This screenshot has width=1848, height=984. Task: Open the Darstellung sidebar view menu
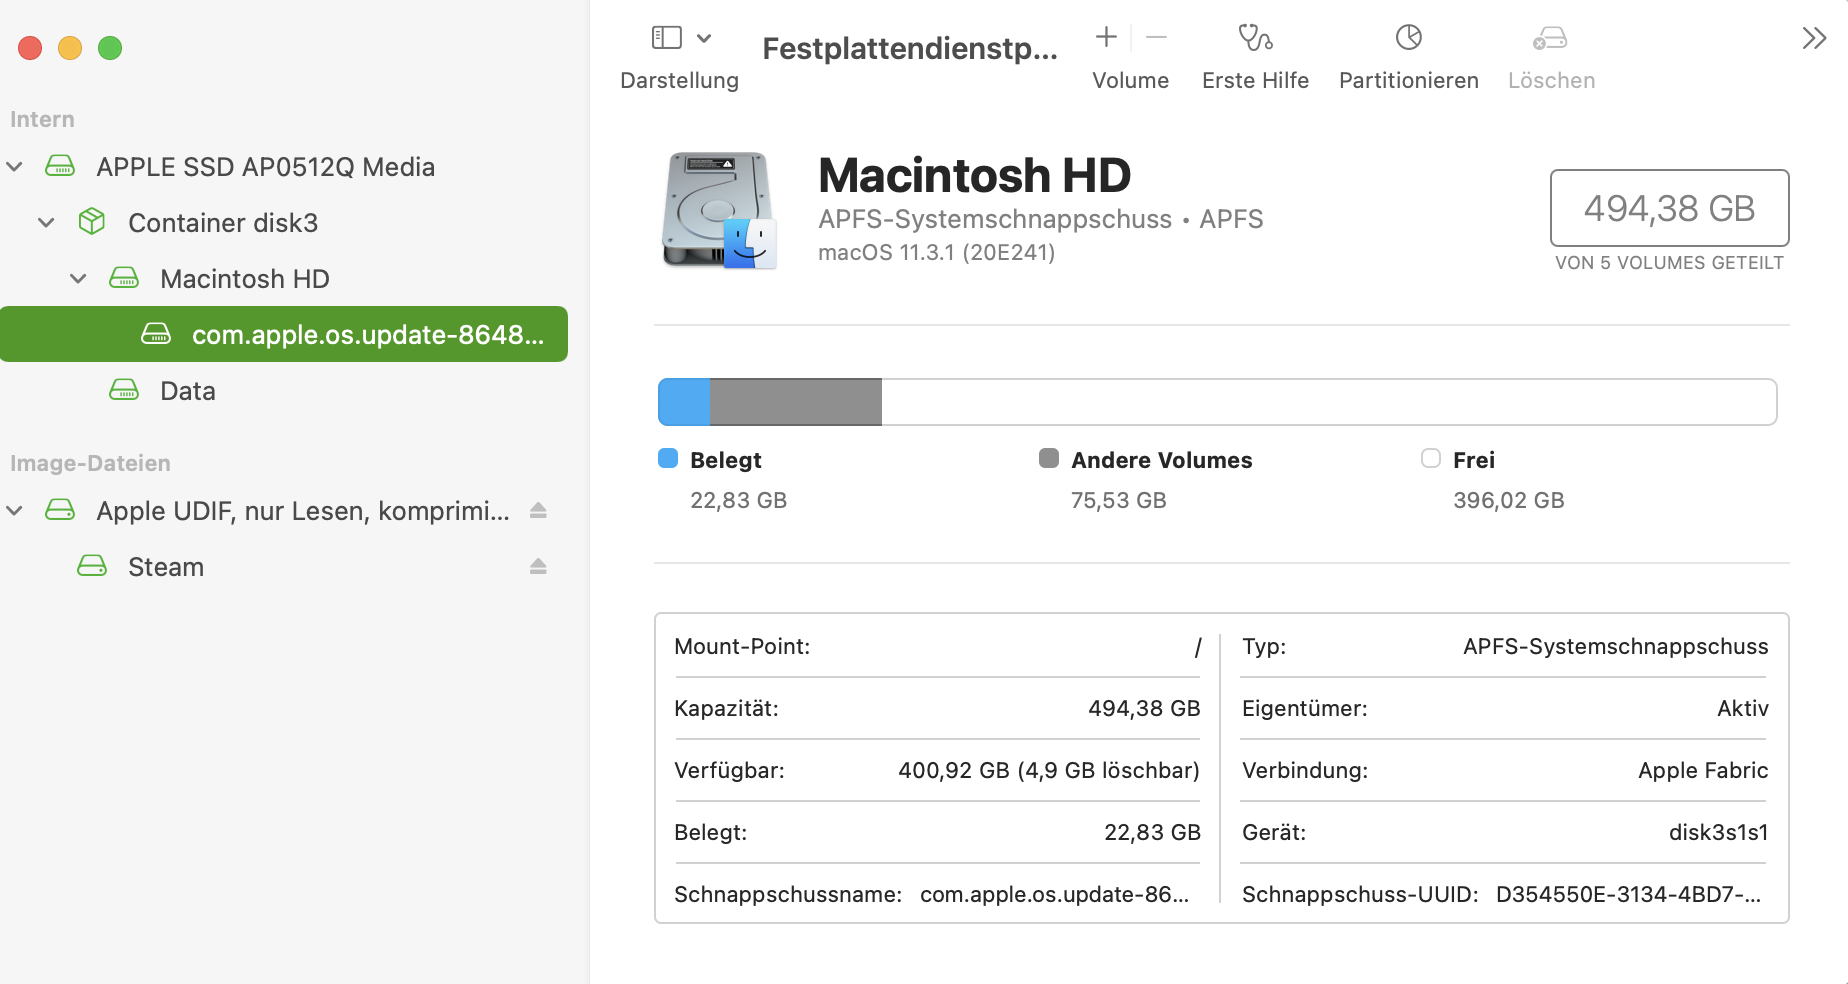coord(681,38)
